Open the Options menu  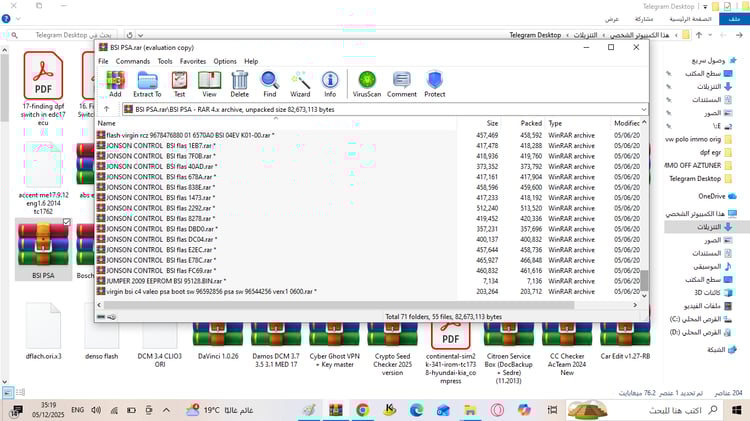(x=225, y=61)
